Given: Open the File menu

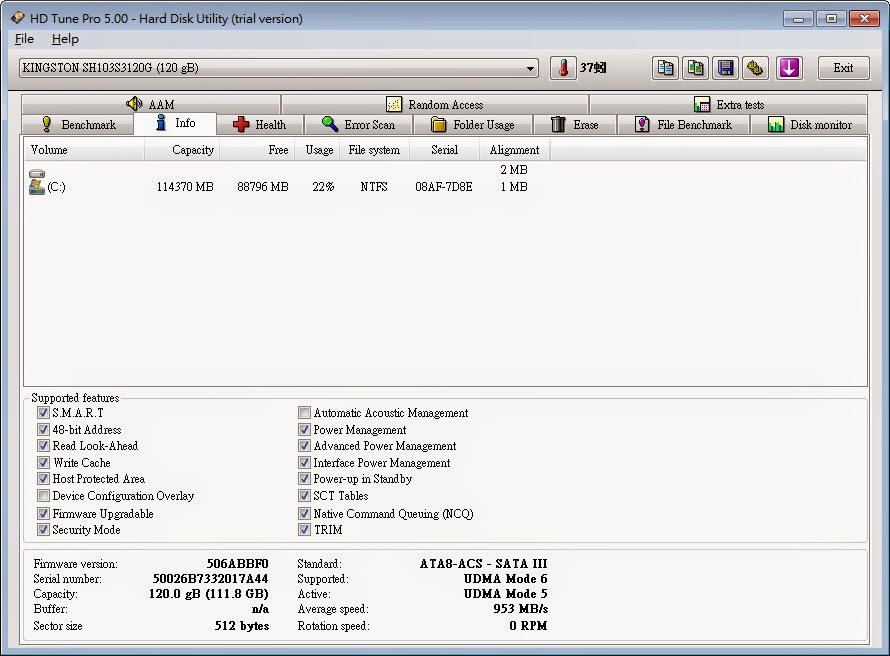Looking at the screenshot, I should pyautogui.click(x=24, y=39).
